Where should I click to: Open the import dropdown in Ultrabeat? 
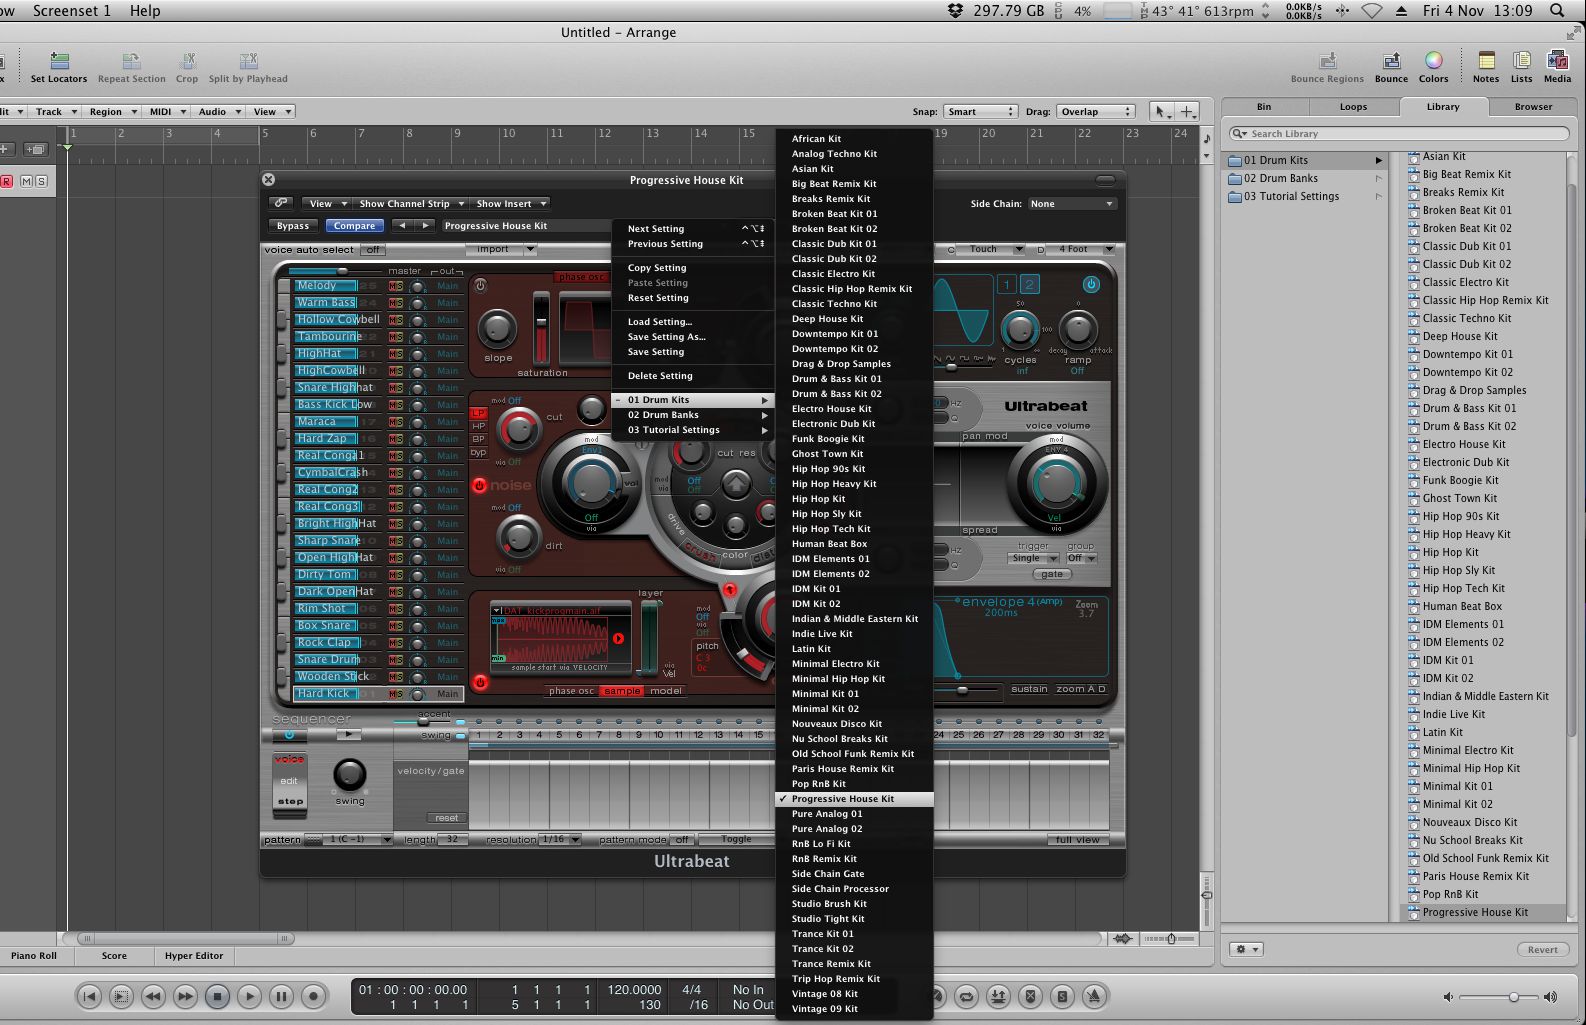502,250
